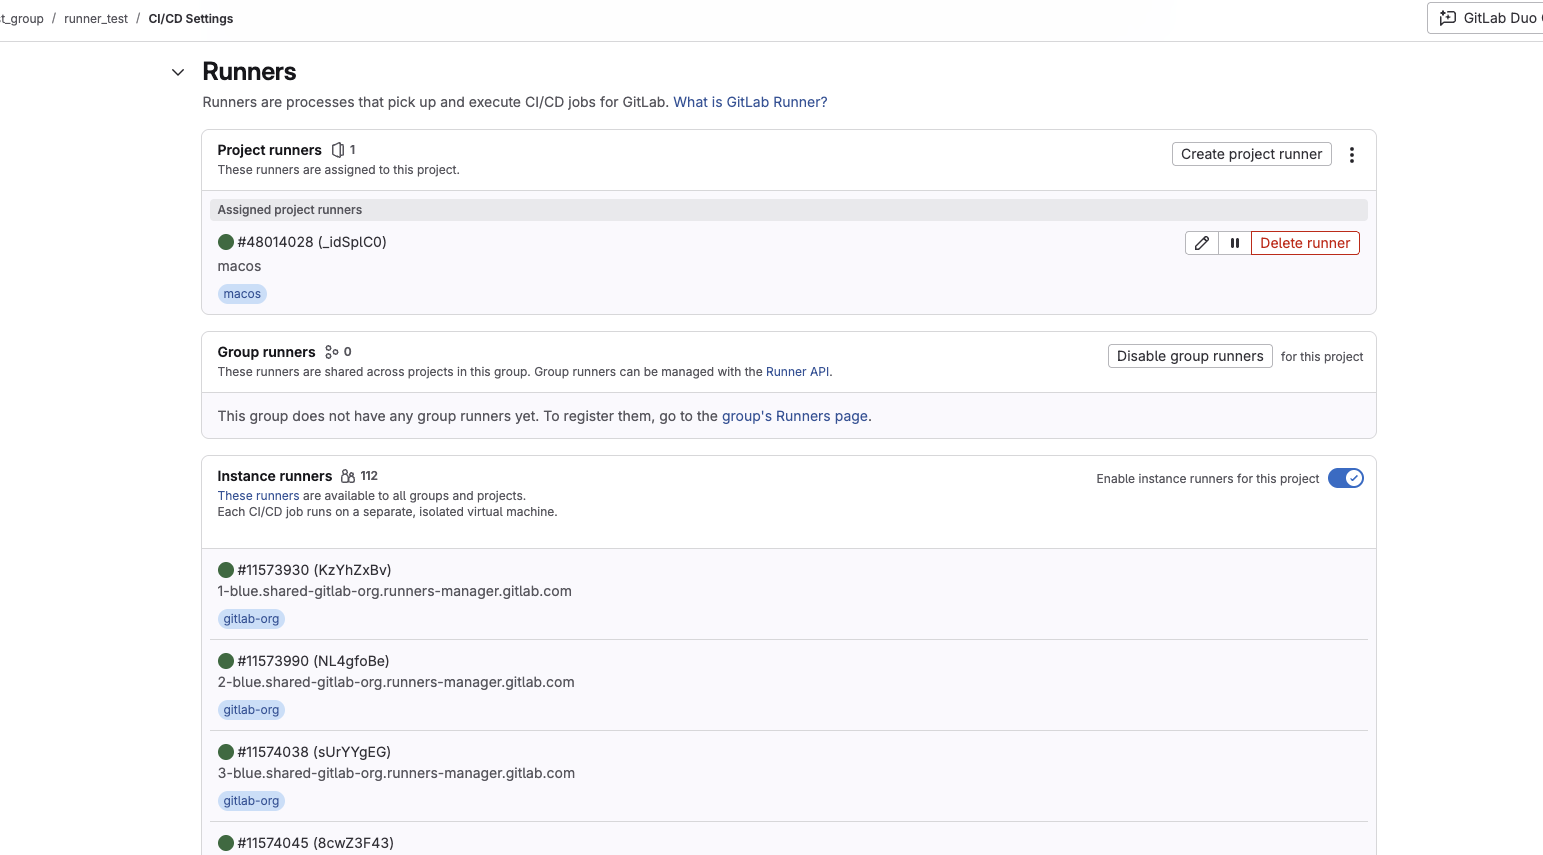This screenshot has width=1543, height=855.
Task: Click the green status dot for runner #48014028
Action: click(226, 242)
